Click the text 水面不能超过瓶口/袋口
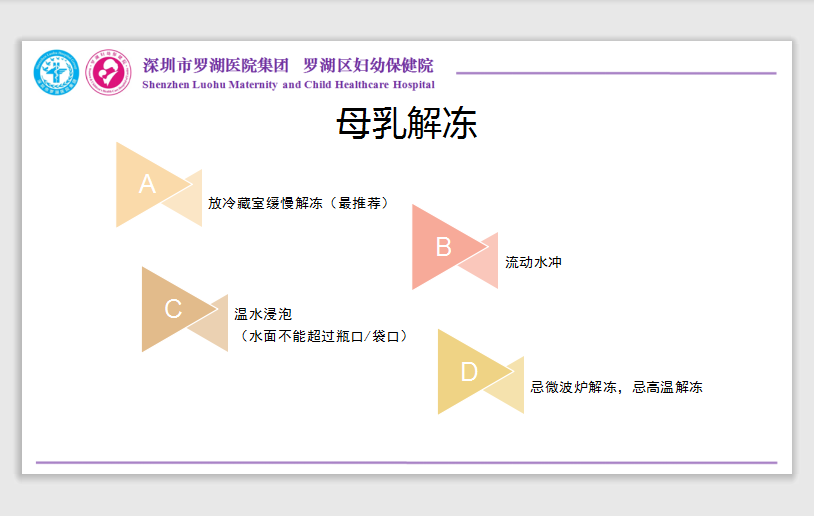This screenshot has width=814, height=516. pyautogui.click(x=324, y=336)
